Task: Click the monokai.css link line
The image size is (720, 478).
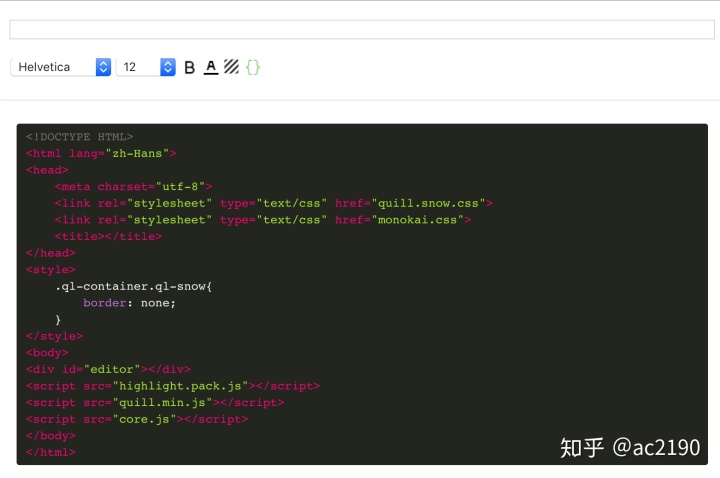Action: point(263,219)
